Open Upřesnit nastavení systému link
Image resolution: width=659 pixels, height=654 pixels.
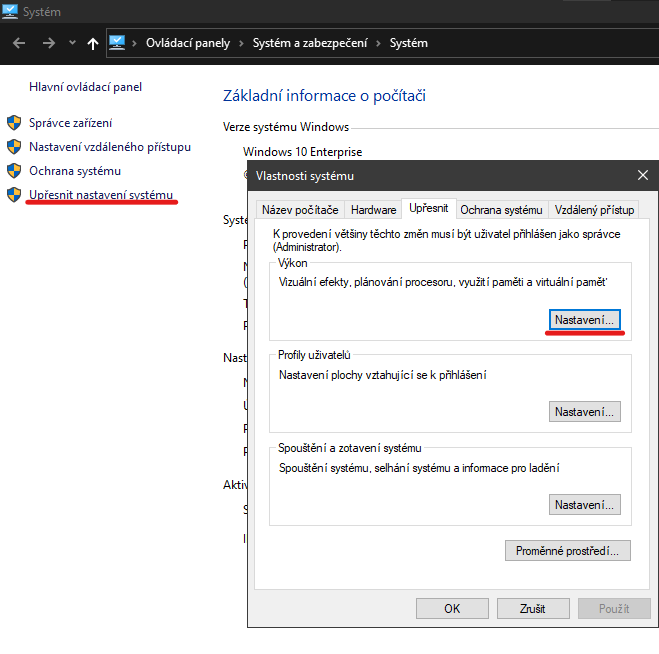click(x=101, y=194)
